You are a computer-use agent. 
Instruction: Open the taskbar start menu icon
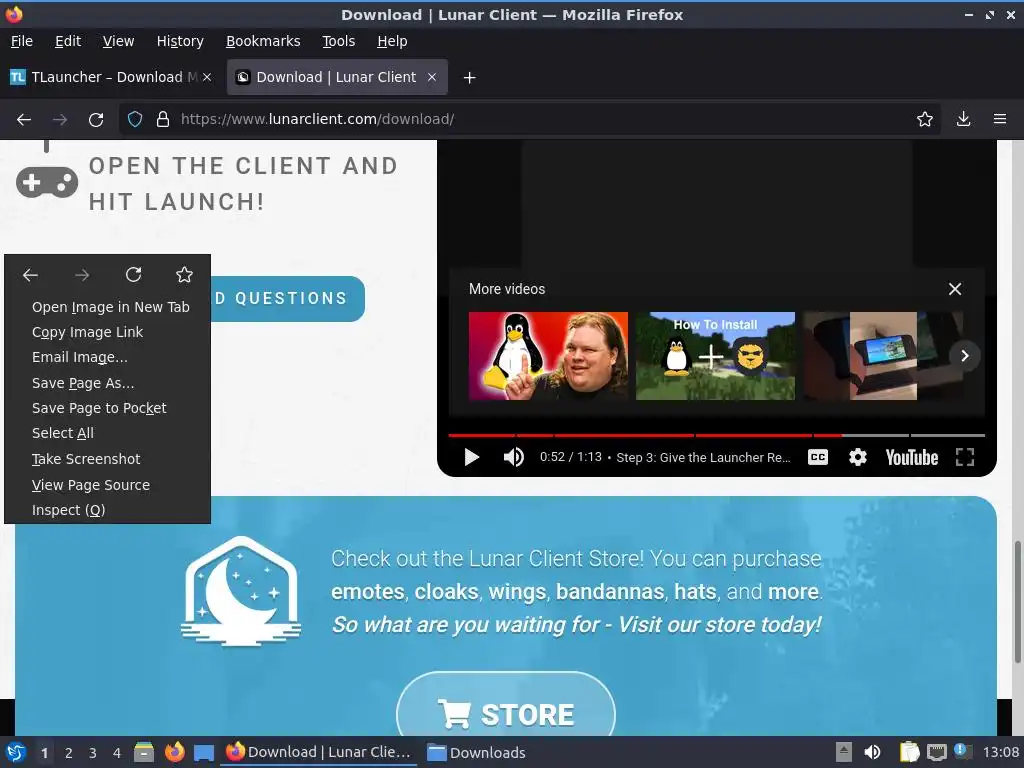coord(16,752)
